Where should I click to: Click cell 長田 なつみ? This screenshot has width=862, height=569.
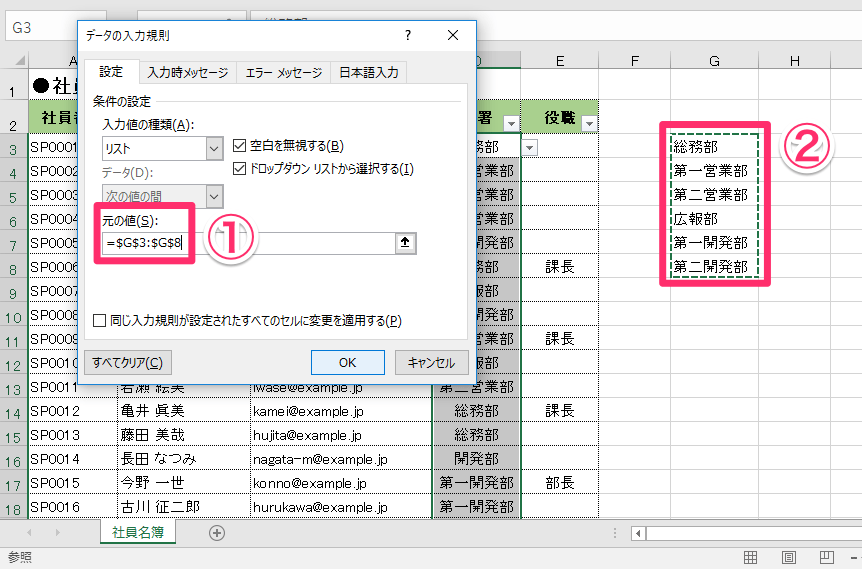tap(184, 459)
